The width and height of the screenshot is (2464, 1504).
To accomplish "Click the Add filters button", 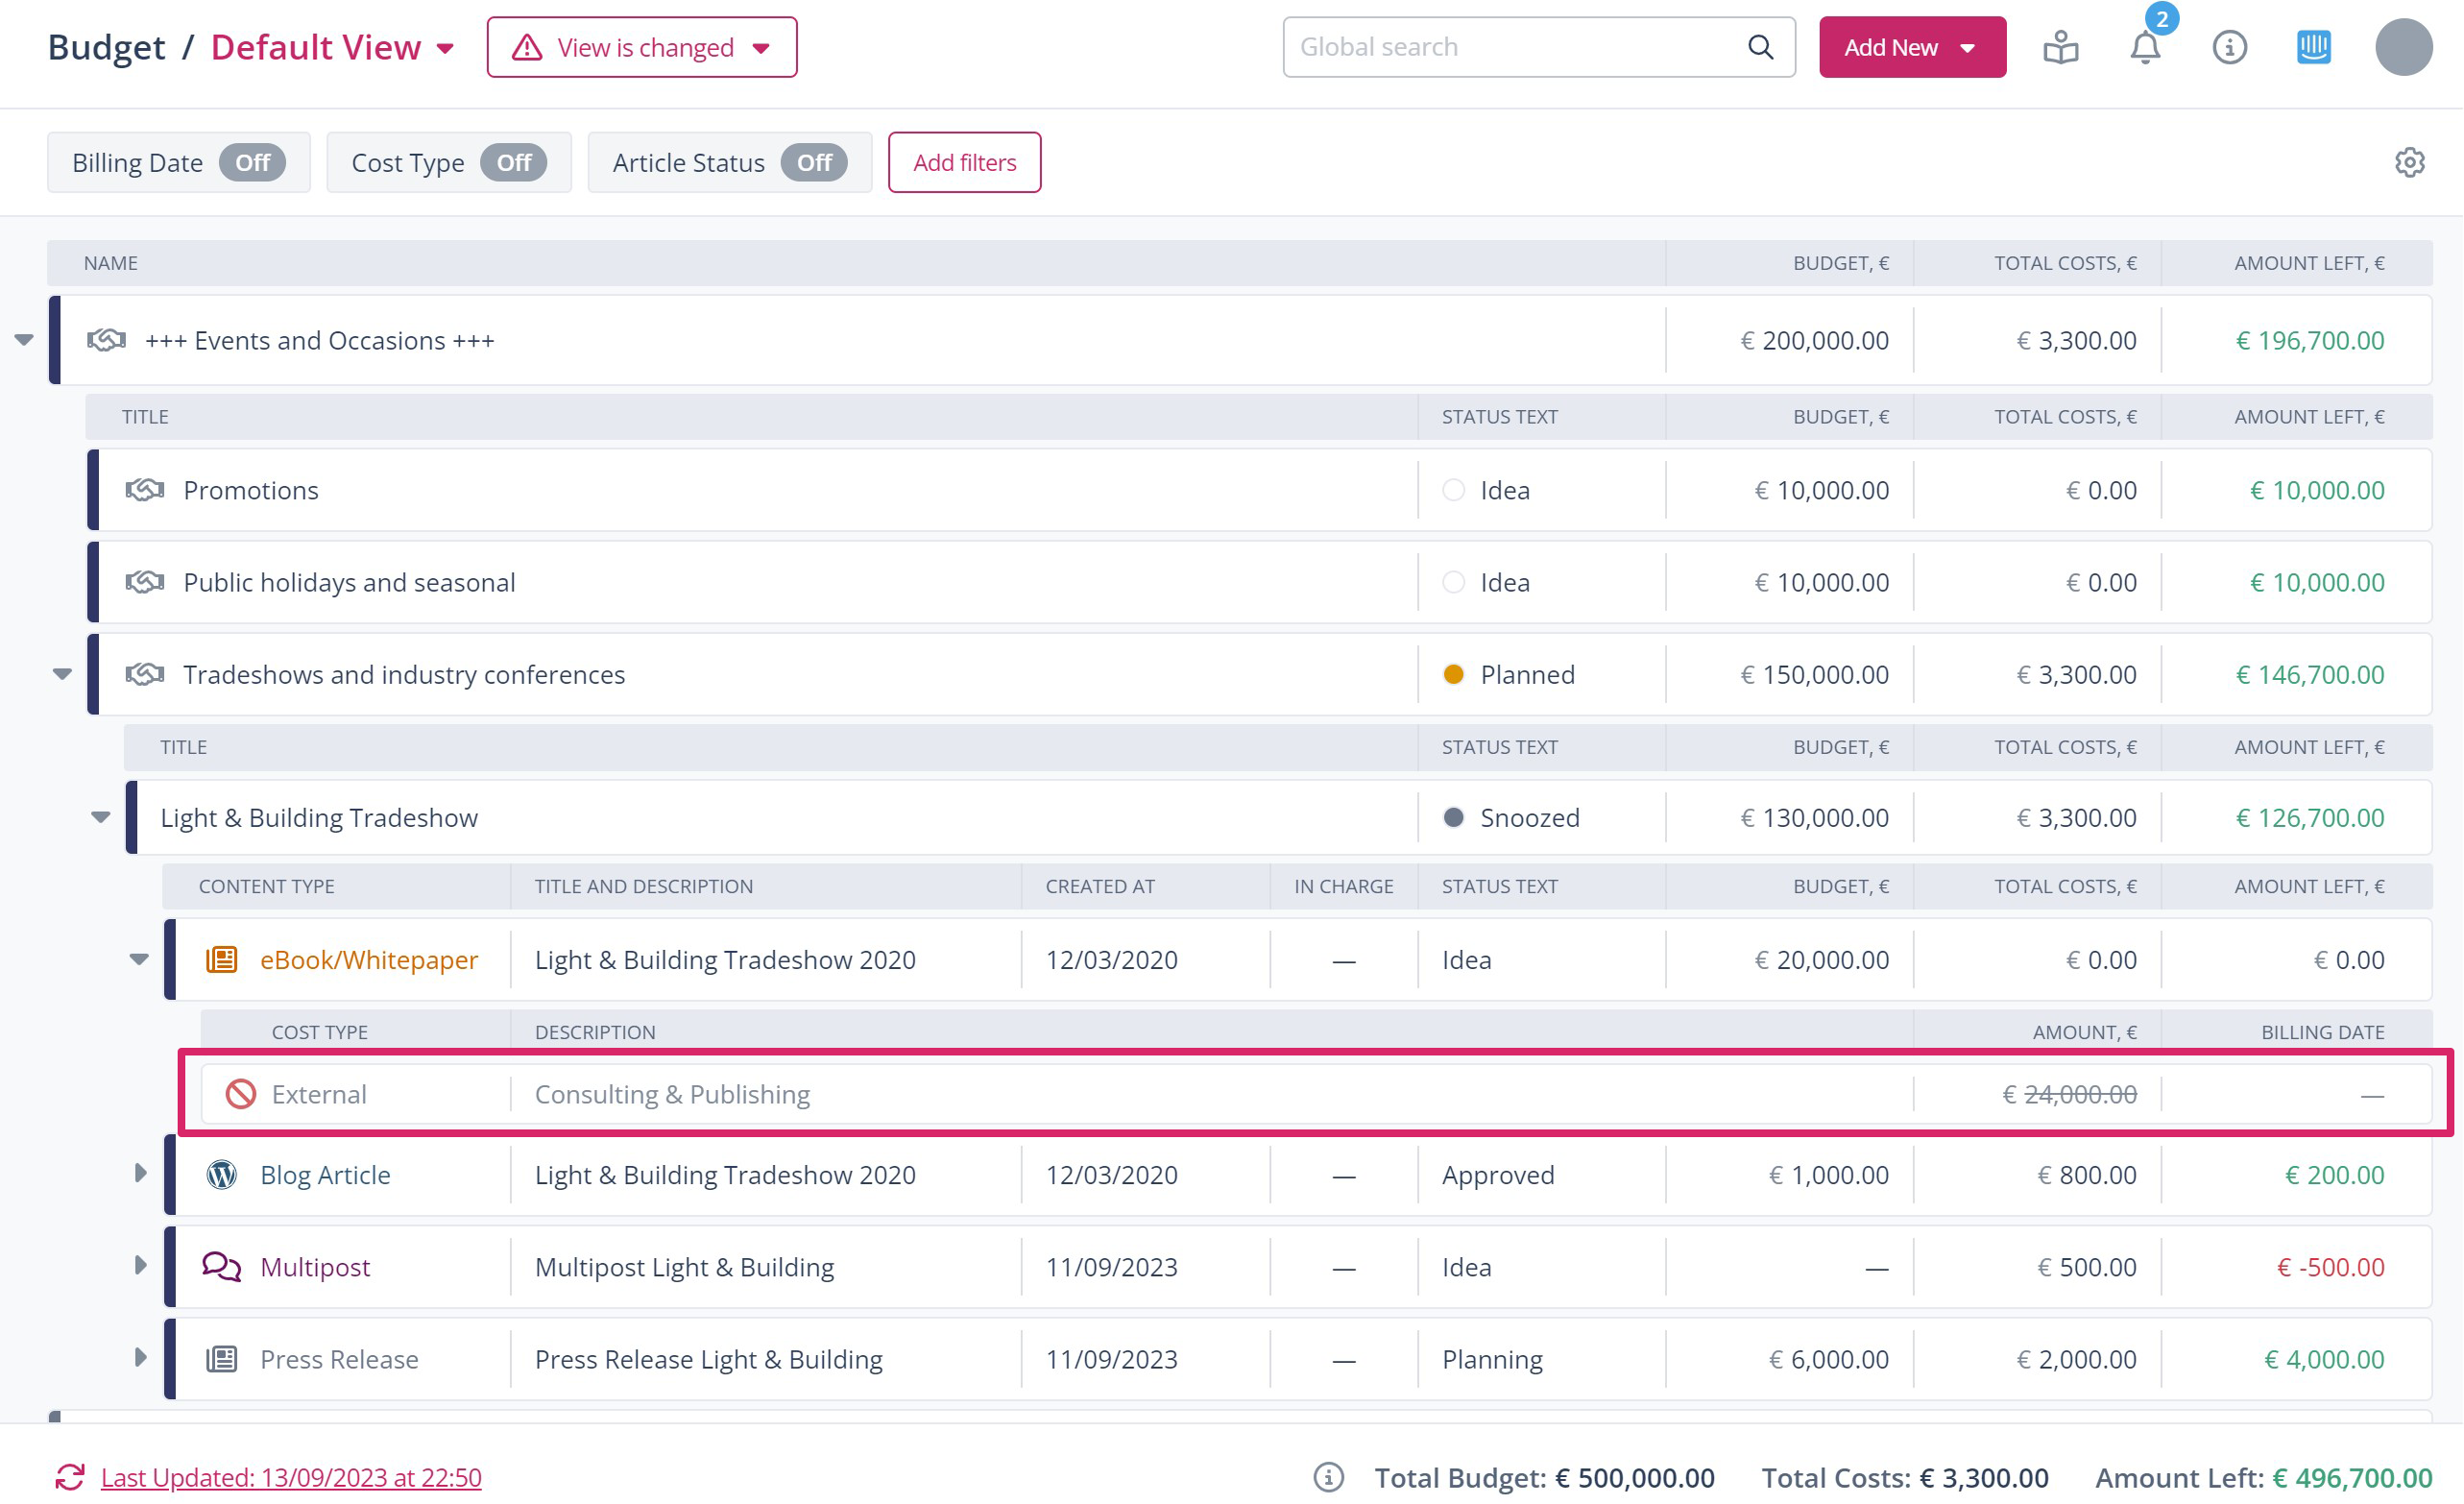I will (964, 162).
